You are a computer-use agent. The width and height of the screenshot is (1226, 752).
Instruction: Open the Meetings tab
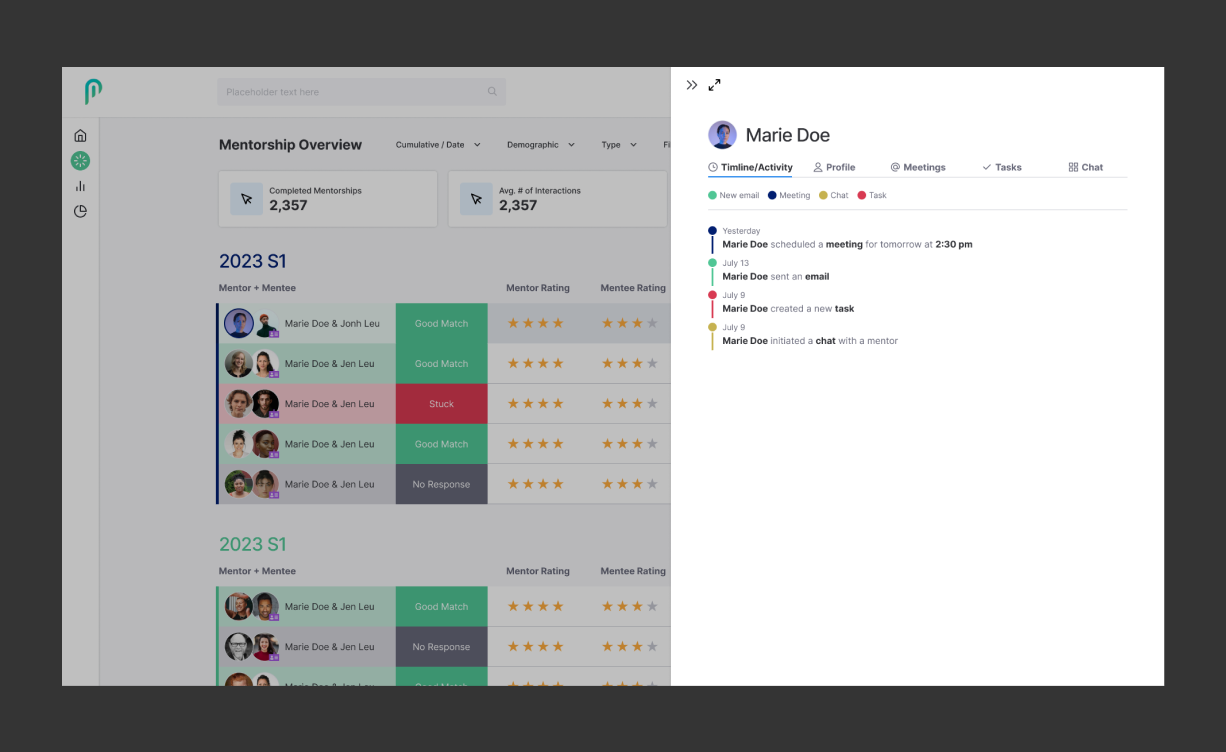917,167
